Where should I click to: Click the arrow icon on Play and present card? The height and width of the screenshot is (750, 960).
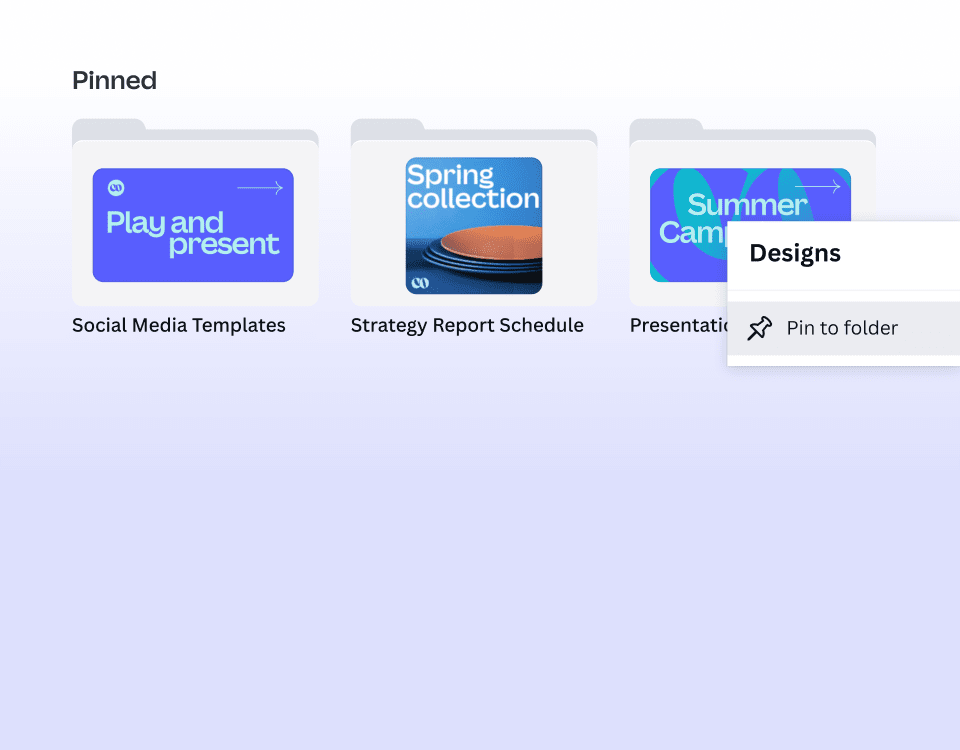pos(260,188)
